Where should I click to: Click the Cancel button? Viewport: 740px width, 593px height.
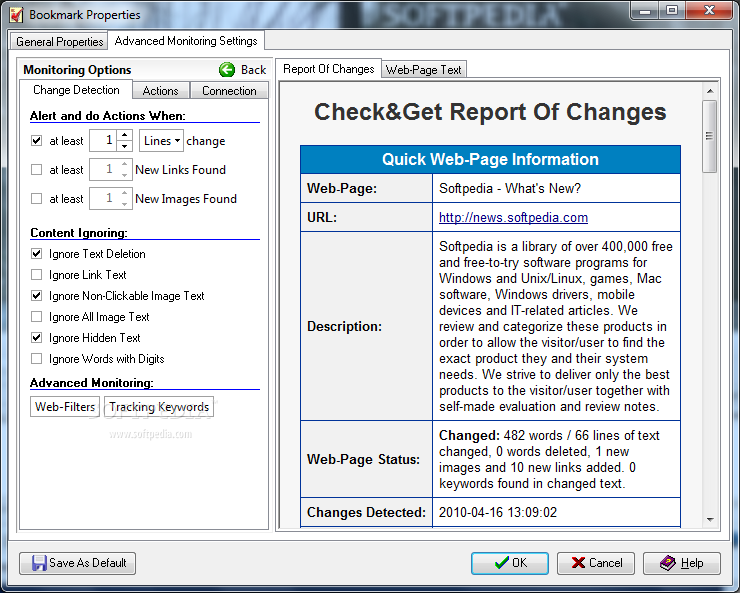click(596, 563)
